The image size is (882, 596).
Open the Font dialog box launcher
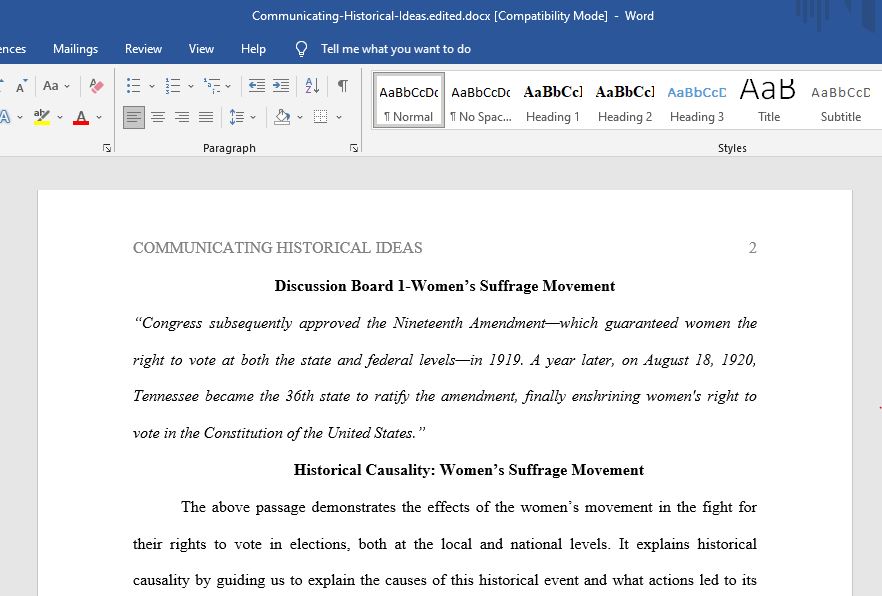pos(107,148)
